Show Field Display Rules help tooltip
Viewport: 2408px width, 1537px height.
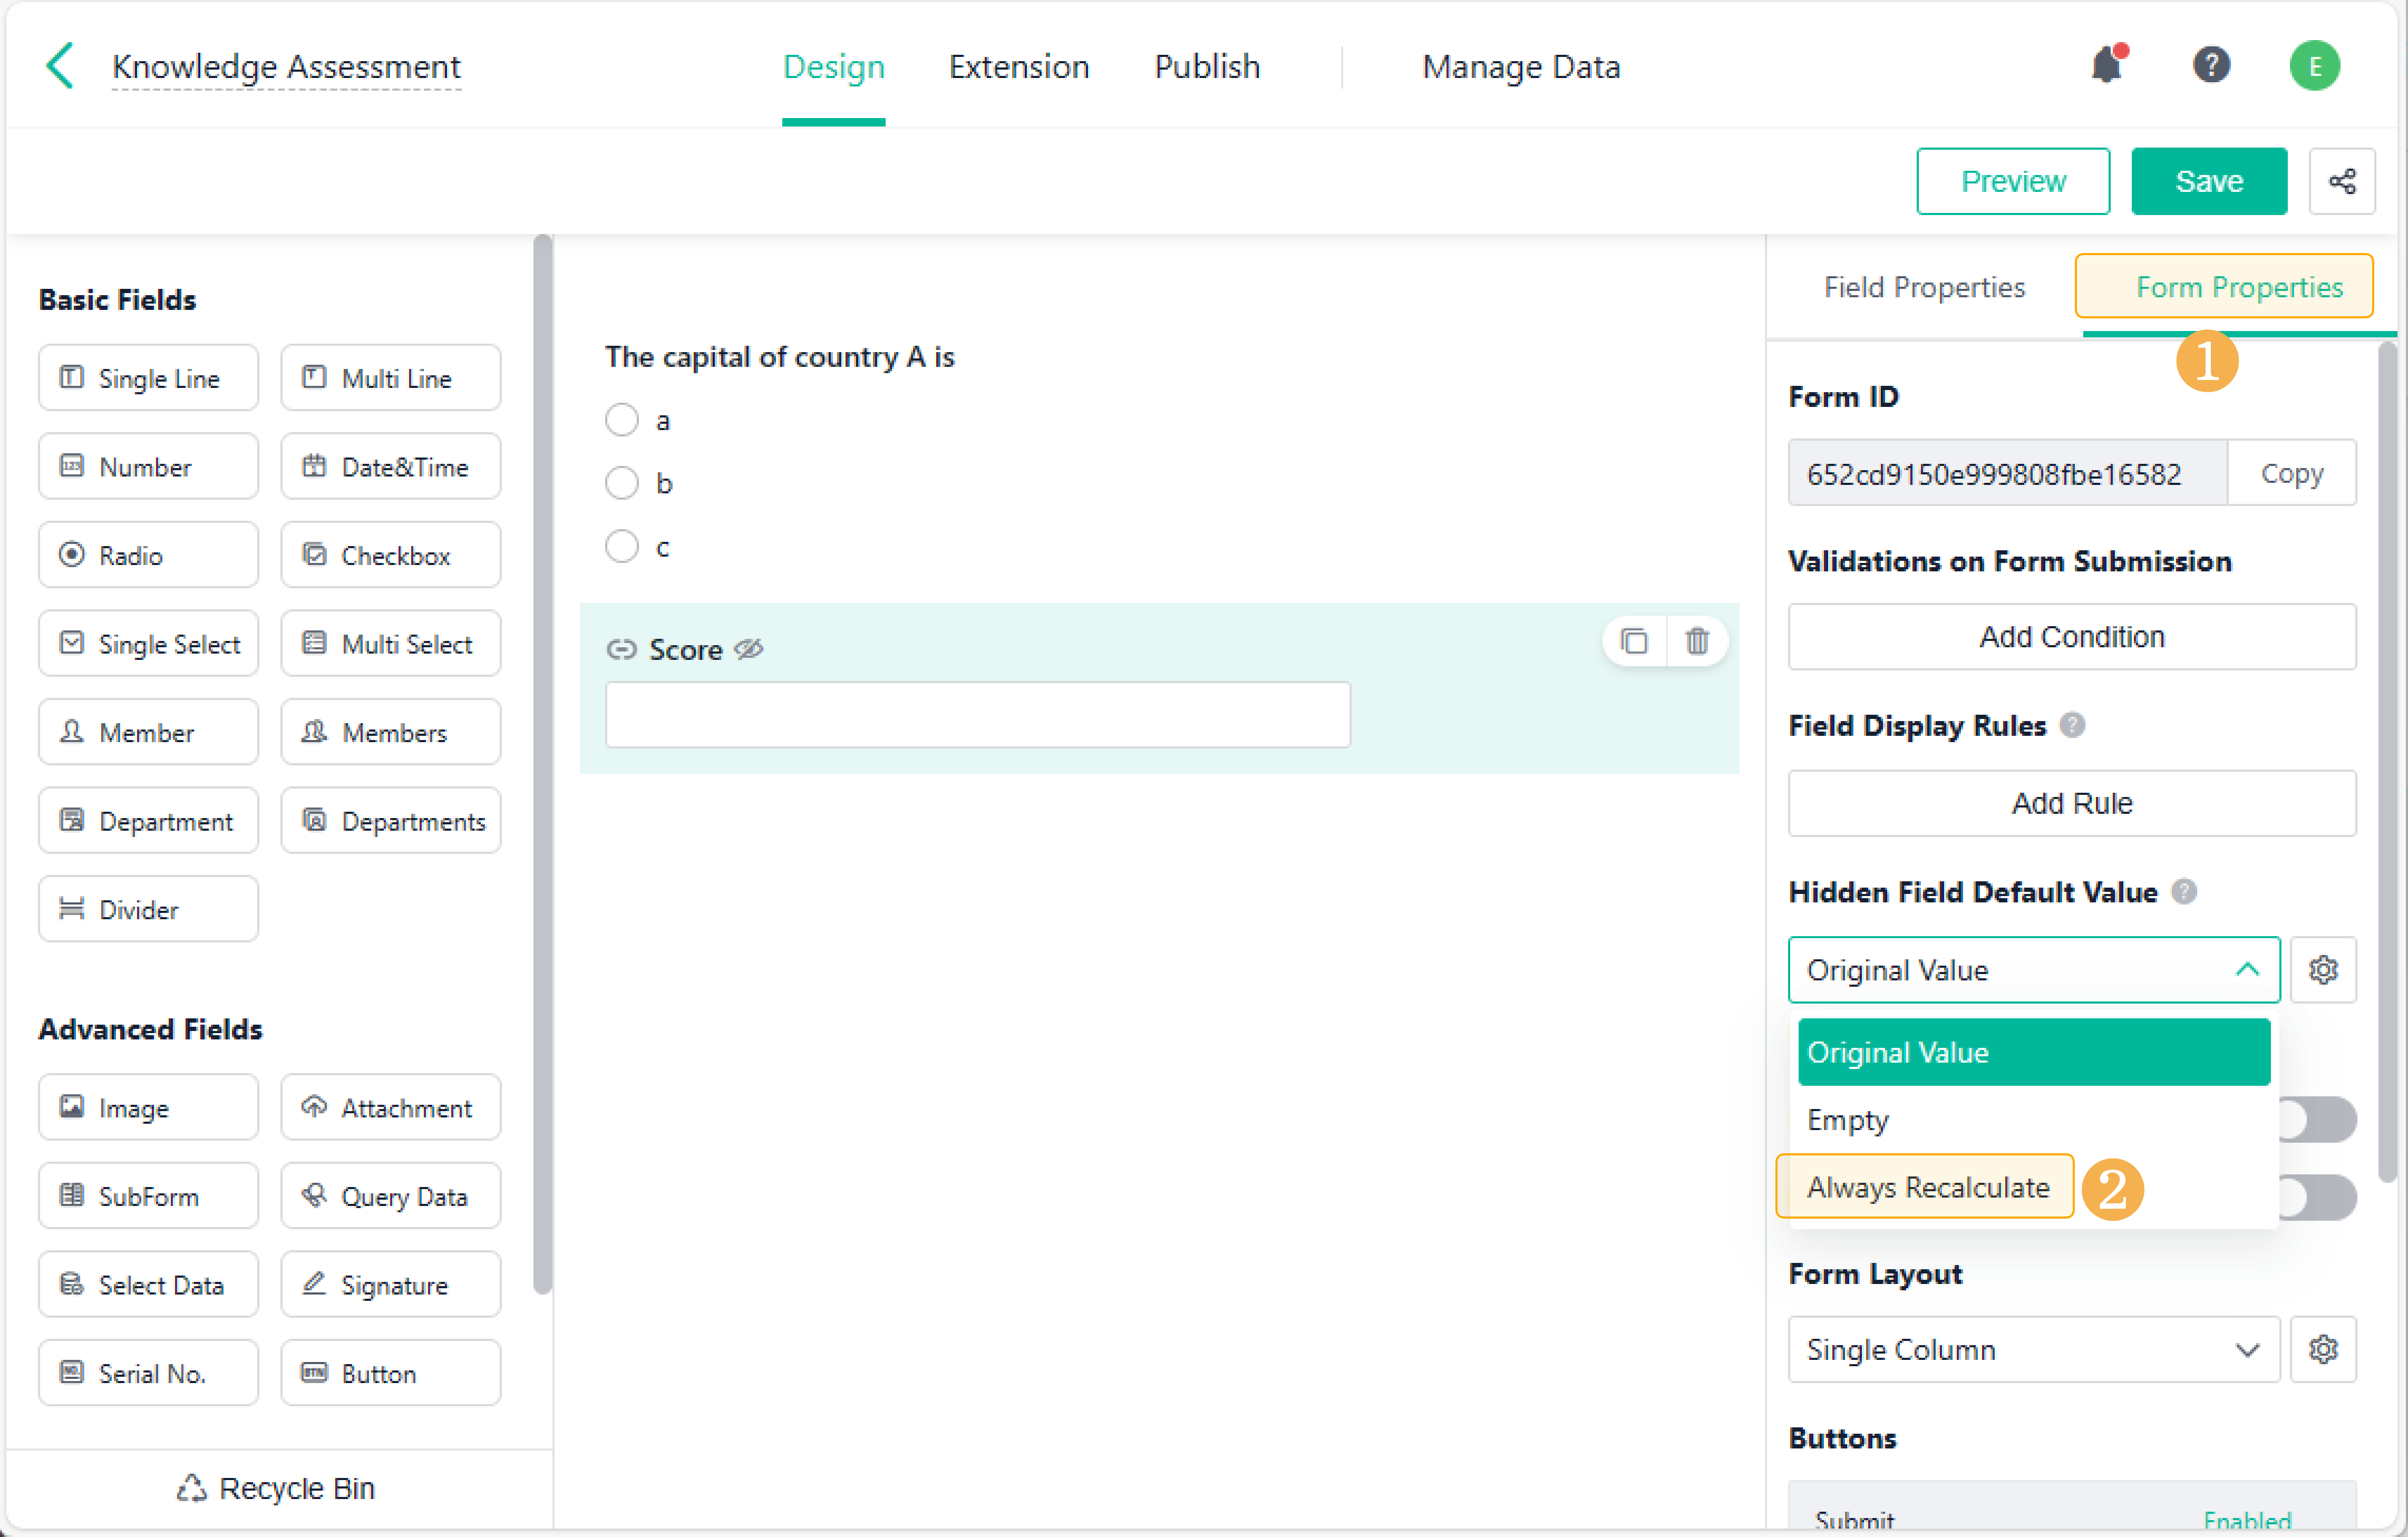2072,725
